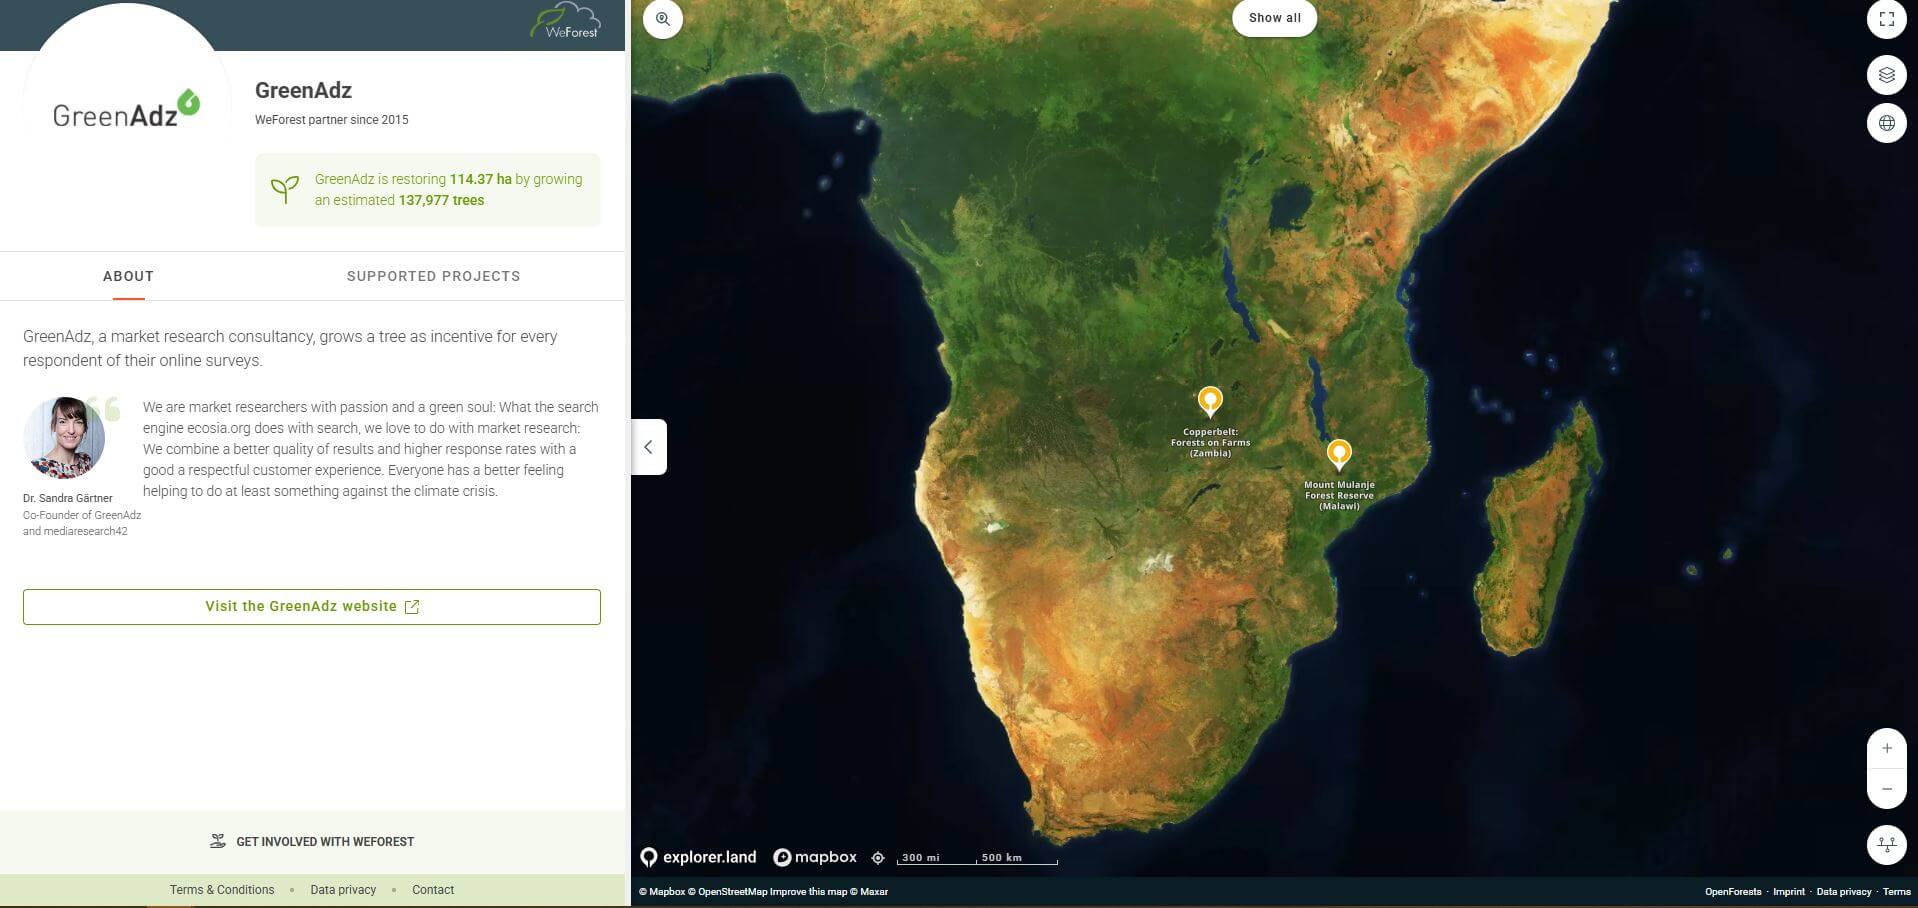Open the Contact link in footer
This screenshot has width=1918, height=908.
coord(432,890)
